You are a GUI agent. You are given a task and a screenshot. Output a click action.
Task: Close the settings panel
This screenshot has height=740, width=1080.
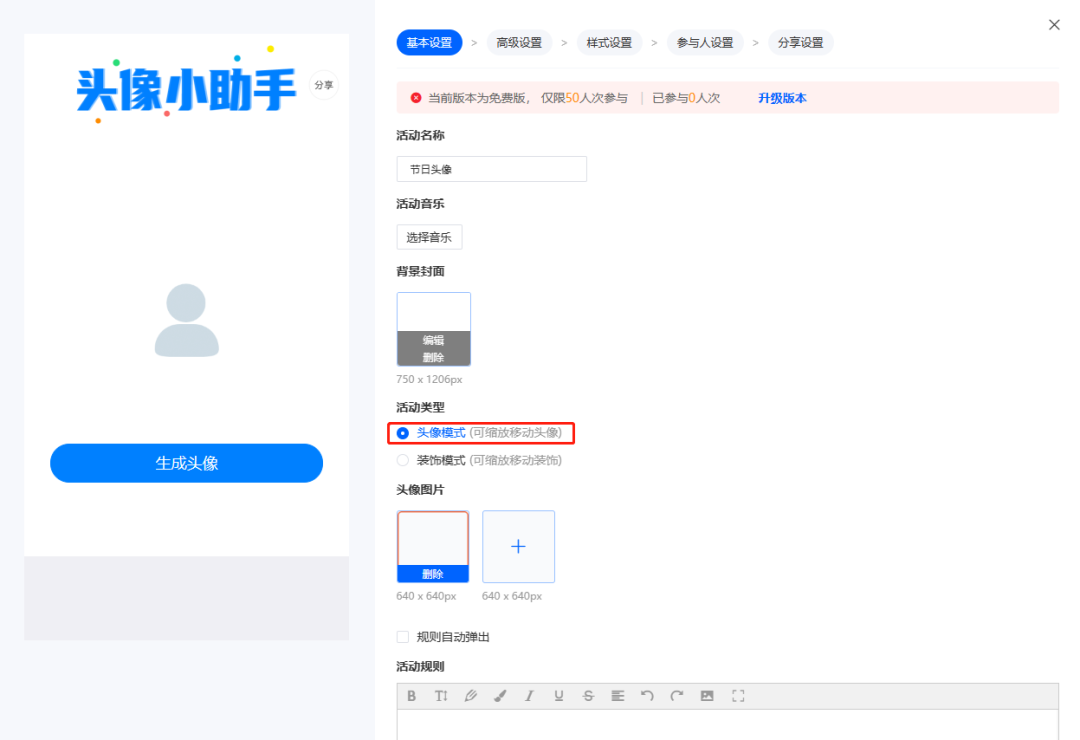[1054, 25]
